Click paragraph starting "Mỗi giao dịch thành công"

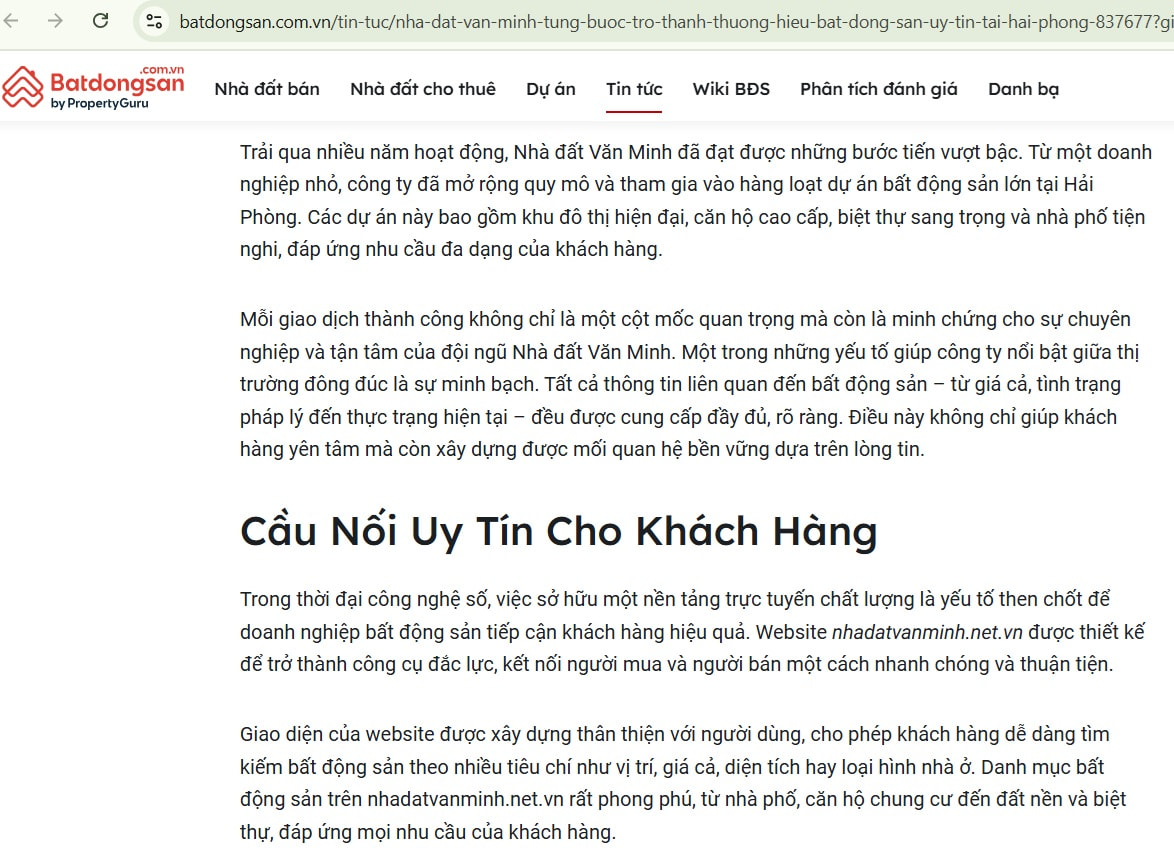[690, 384]
